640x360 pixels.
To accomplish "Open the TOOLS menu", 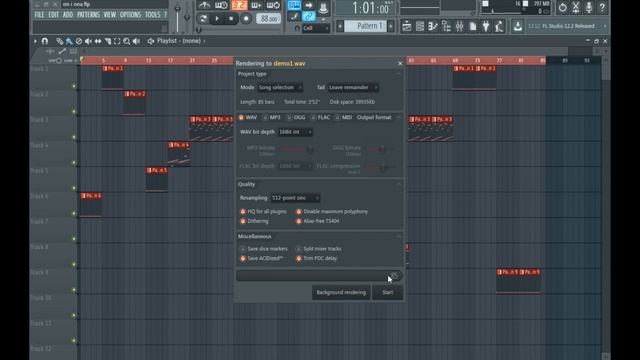I will (153, 15).
